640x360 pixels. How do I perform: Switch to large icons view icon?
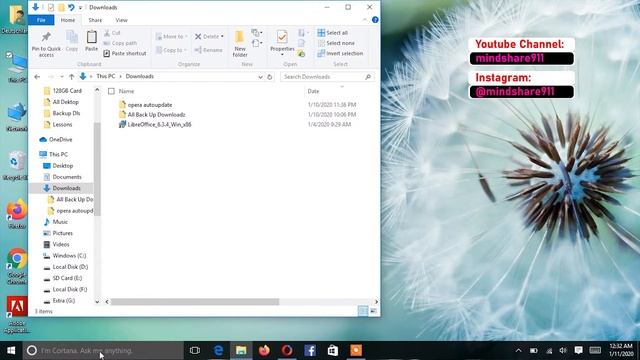373,311
